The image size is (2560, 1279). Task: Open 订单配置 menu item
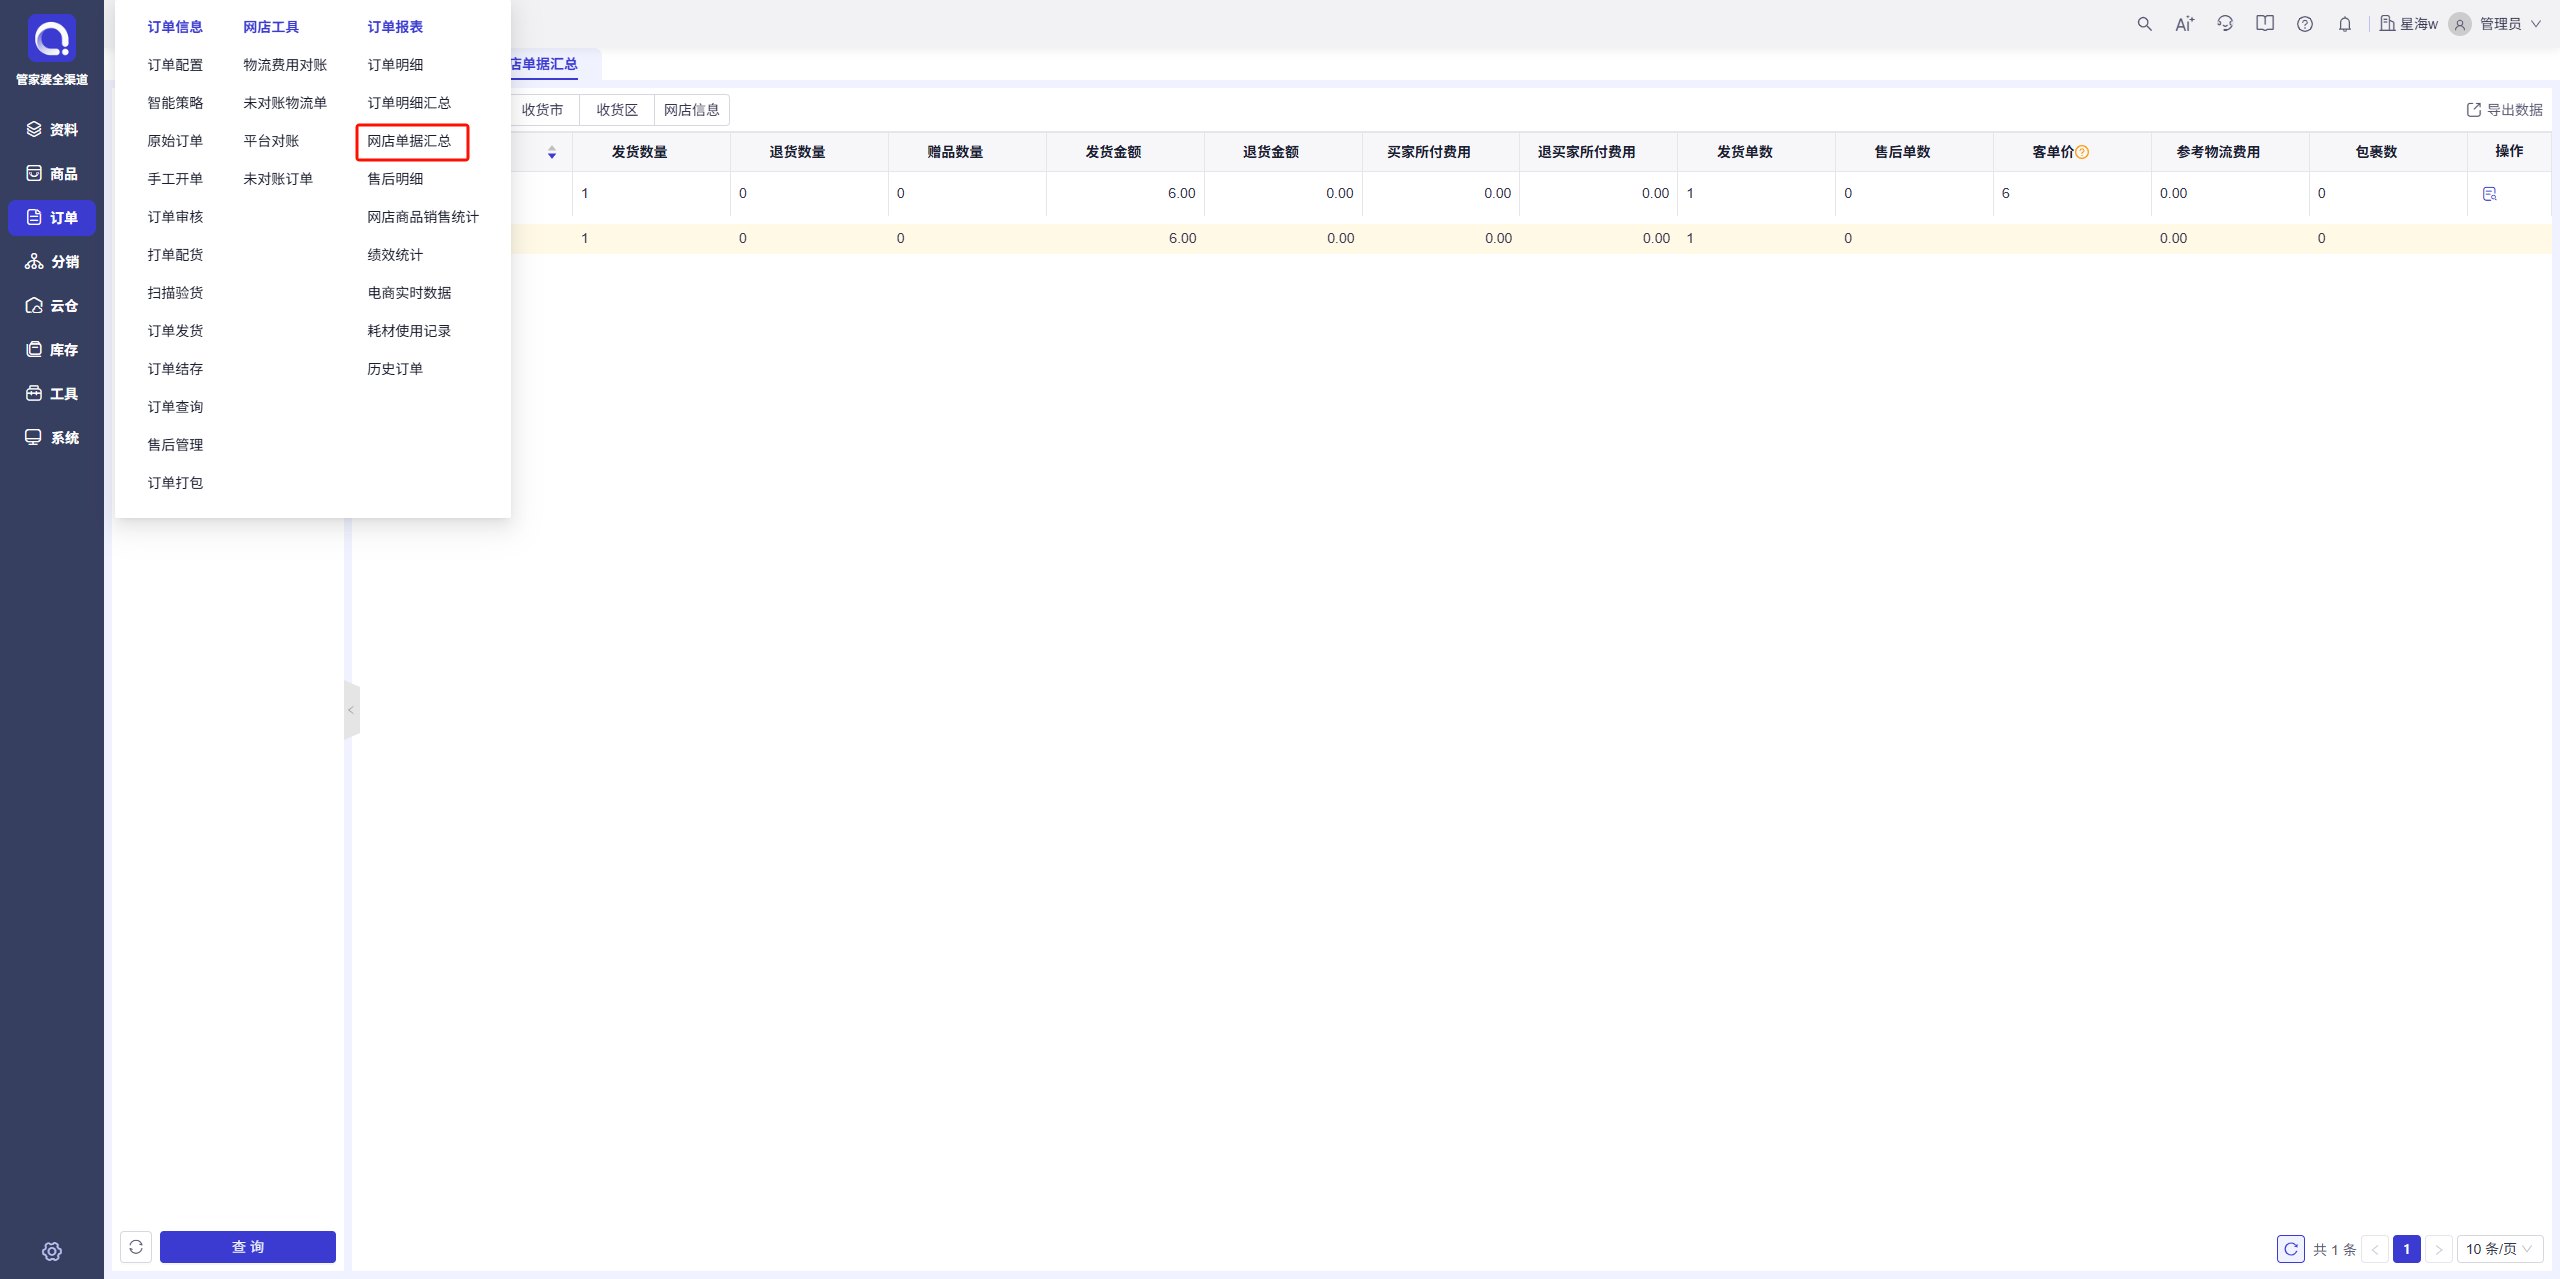175,65
